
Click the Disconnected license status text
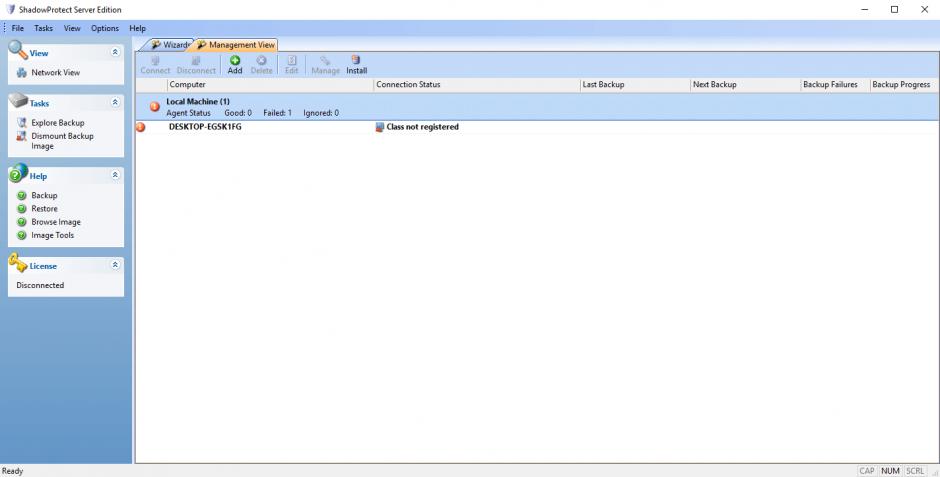(40, 285)
